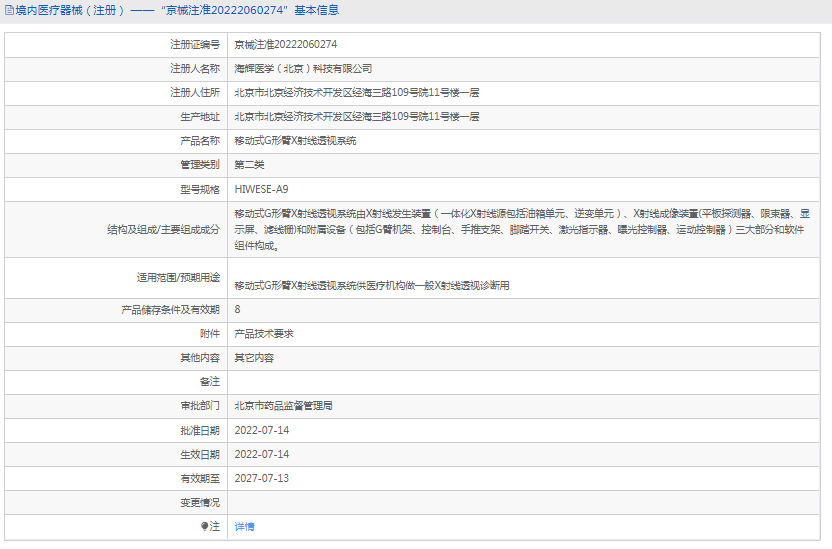
Task: Click the 适用范围/预期用途 value text
Action: 371,285
